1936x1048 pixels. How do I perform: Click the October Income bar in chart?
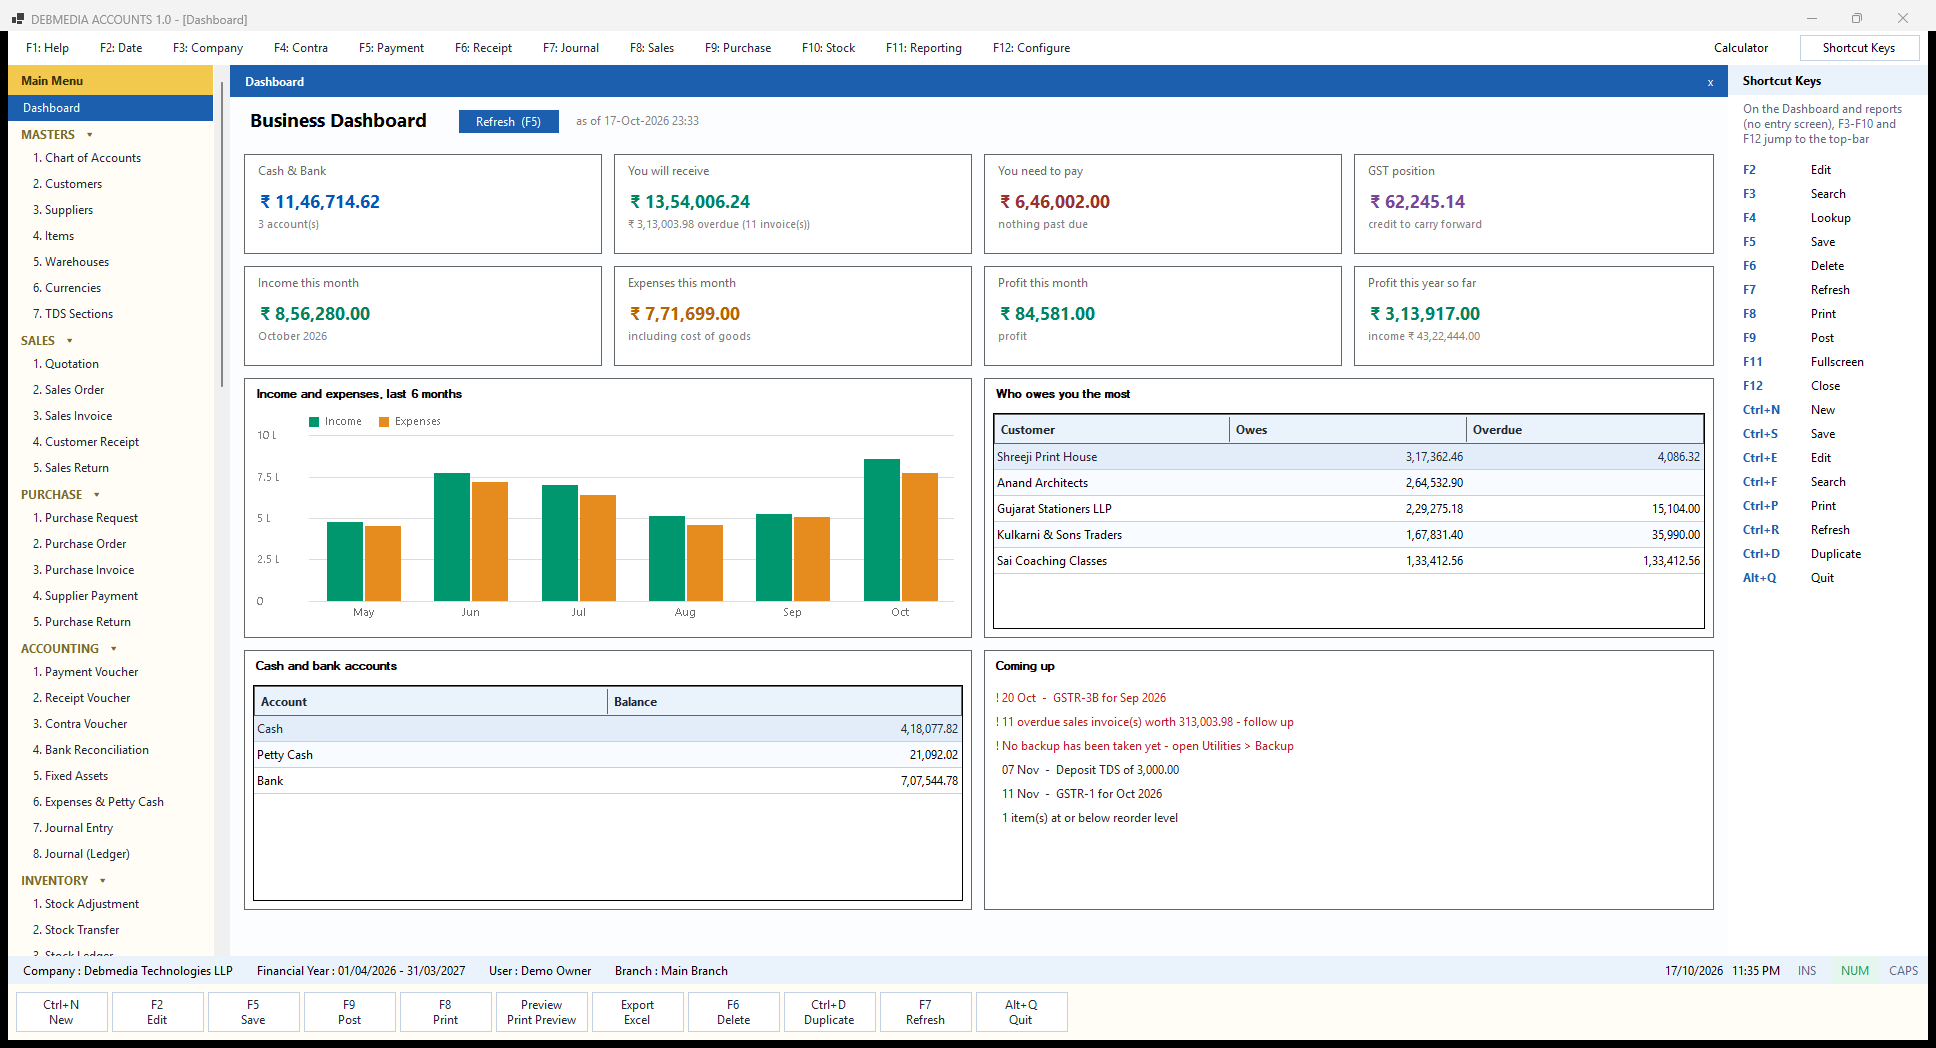882,530
